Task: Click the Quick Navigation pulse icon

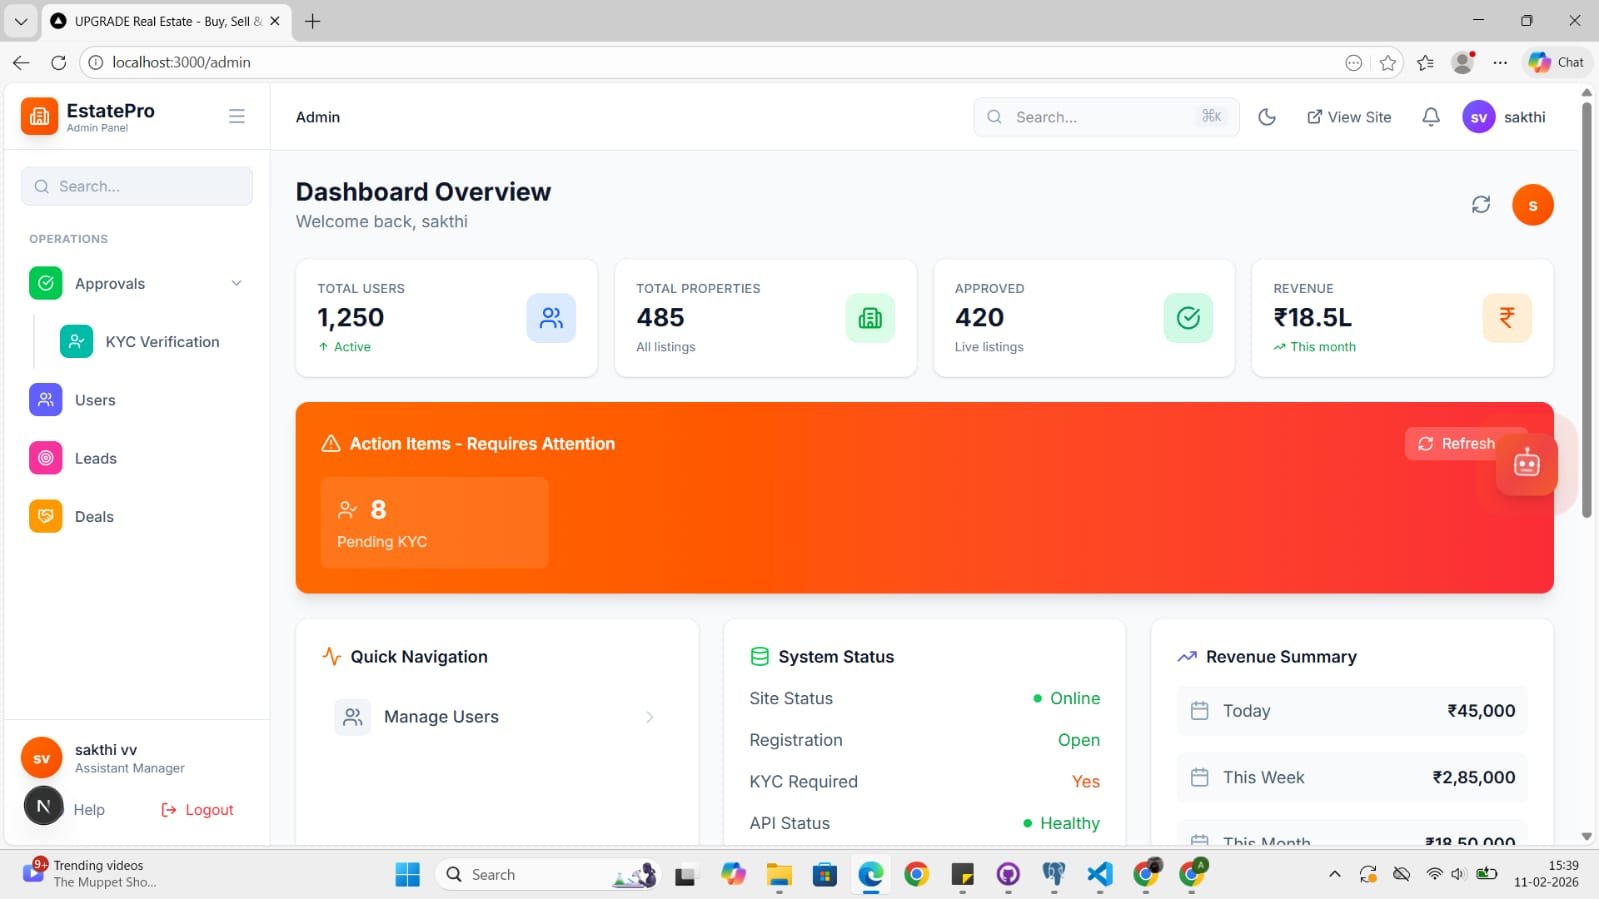Action: (x=332, y=656)
